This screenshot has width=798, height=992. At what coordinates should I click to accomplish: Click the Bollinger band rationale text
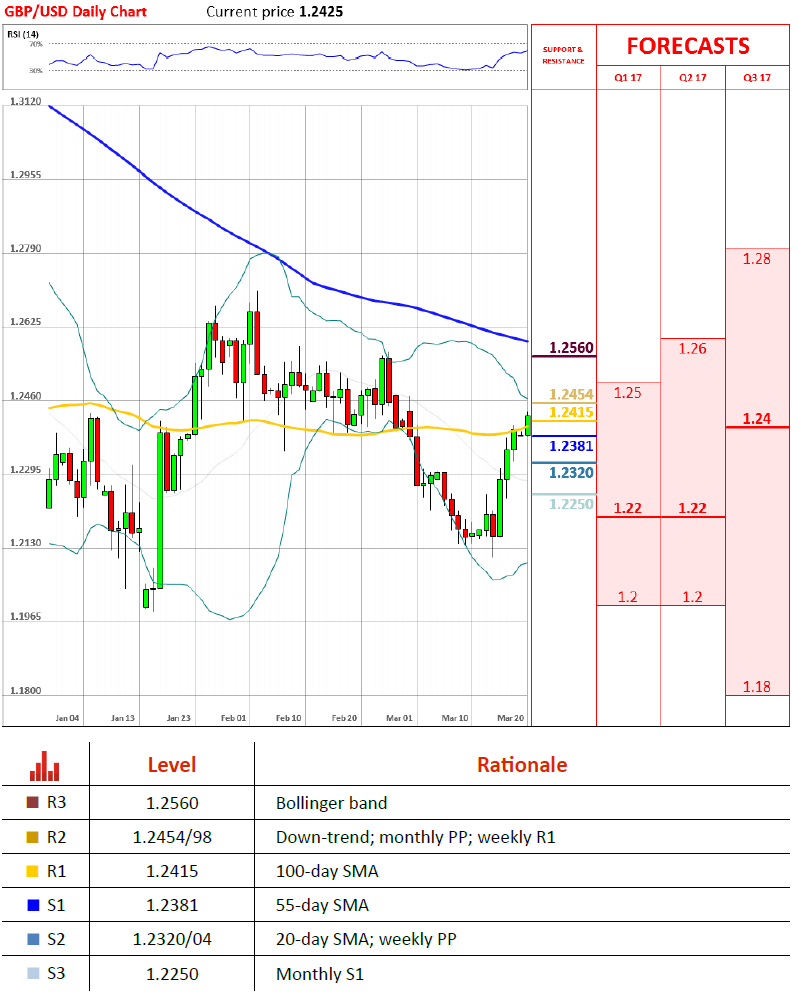click(x=331, y=803)
